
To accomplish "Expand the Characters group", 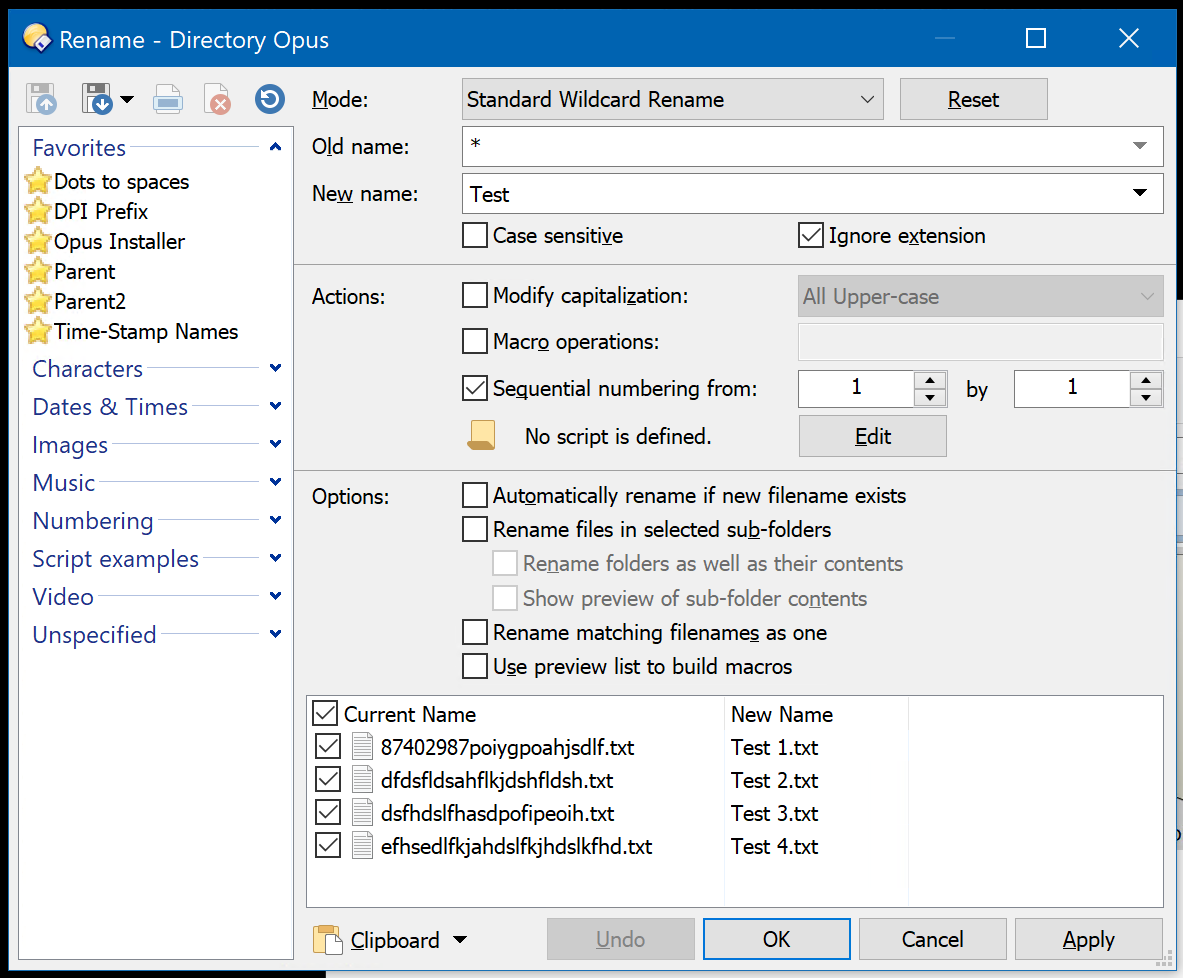I will pyautogui.click(x=275, y=368).
